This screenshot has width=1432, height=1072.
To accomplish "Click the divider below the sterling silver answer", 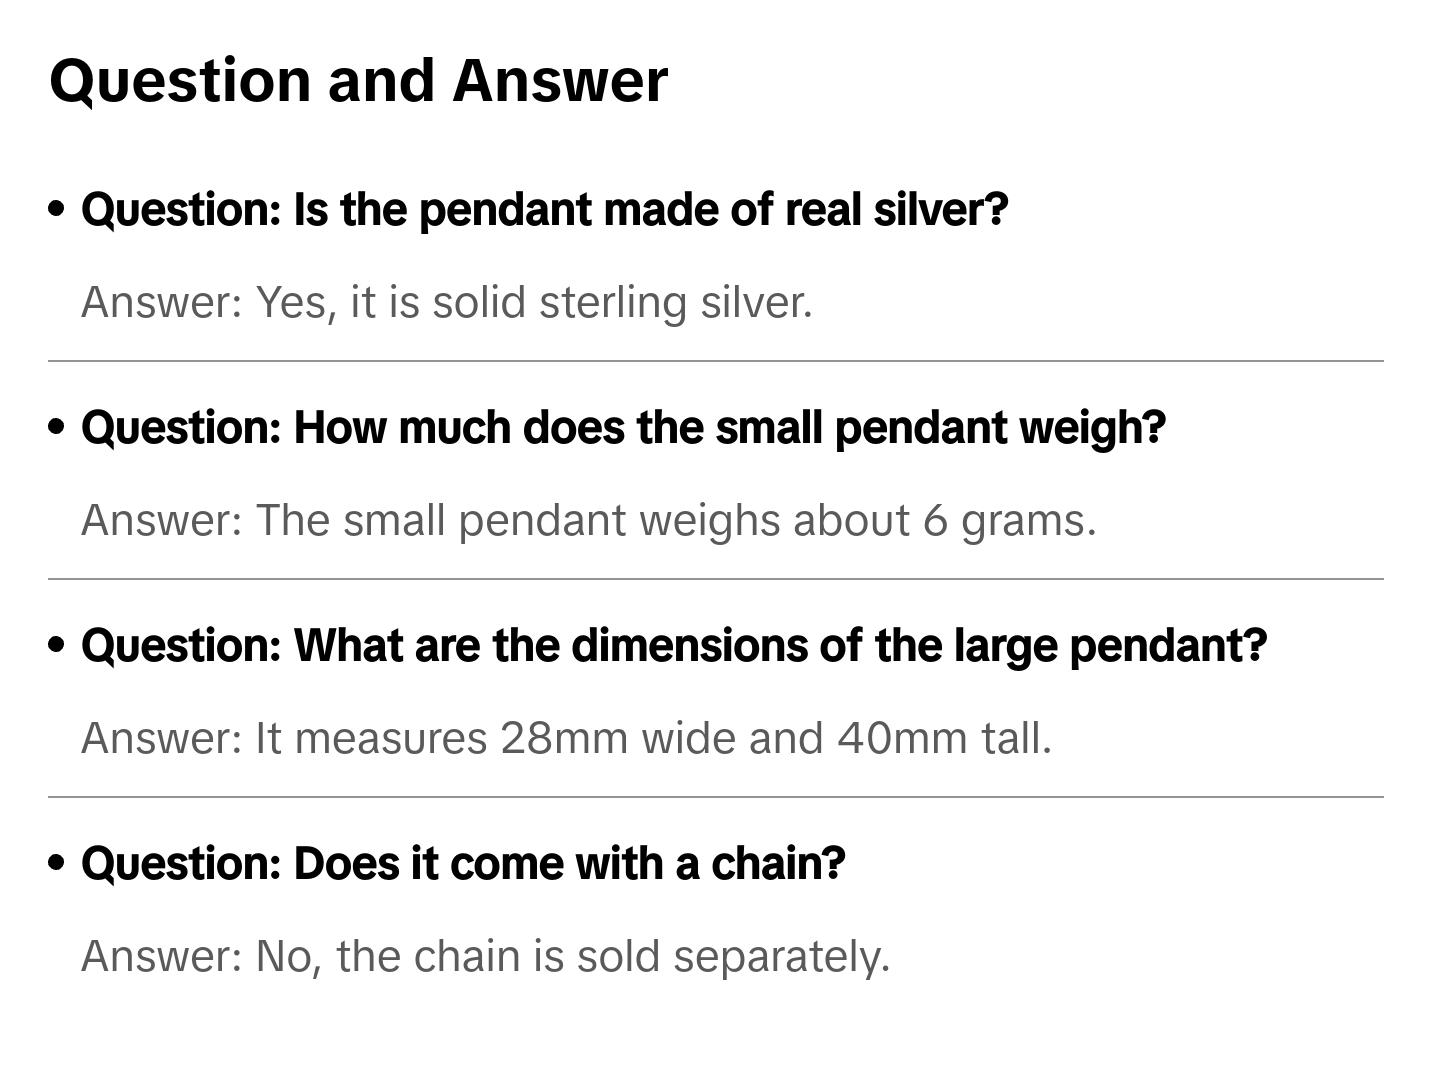I will click(716, 361).
